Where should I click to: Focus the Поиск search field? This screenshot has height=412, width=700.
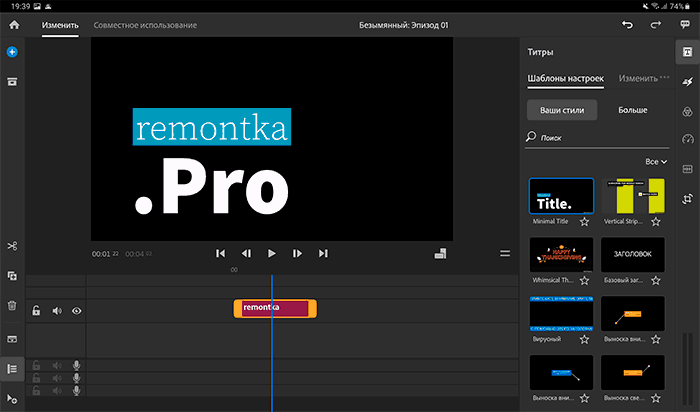point(597,137)
